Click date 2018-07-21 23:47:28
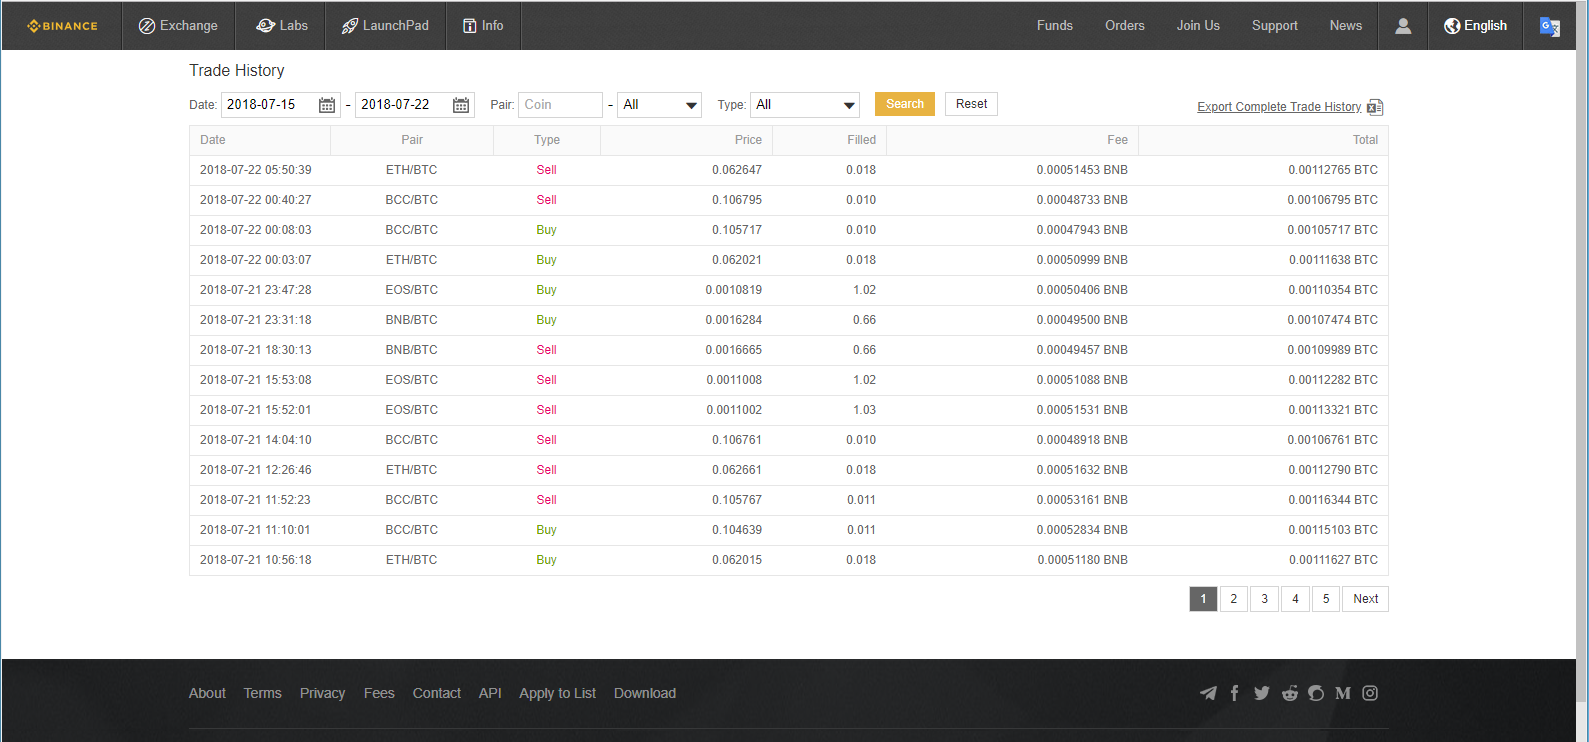Image resolution: width=1589 pixels, height=742 pixels. click(x=256, y=290)
